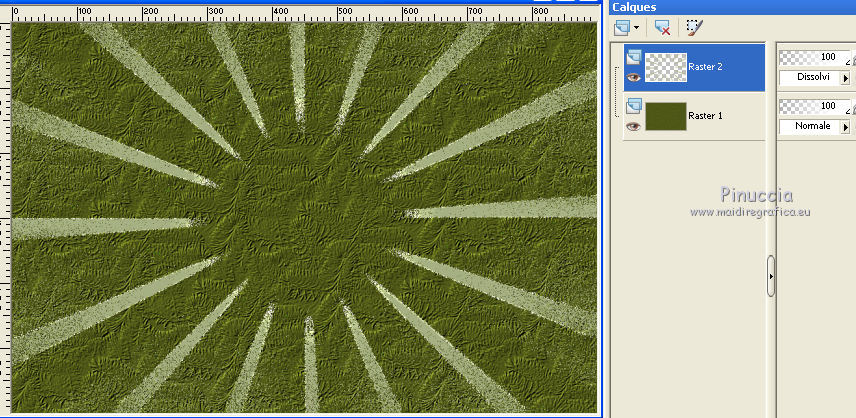Click the New Raster Layer icon

(x=622, y=27)
